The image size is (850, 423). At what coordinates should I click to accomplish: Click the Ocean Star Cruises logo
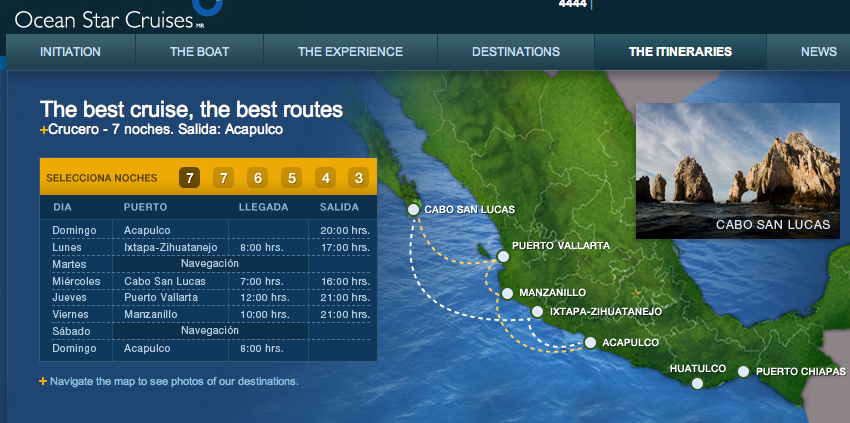coord(105,17)
